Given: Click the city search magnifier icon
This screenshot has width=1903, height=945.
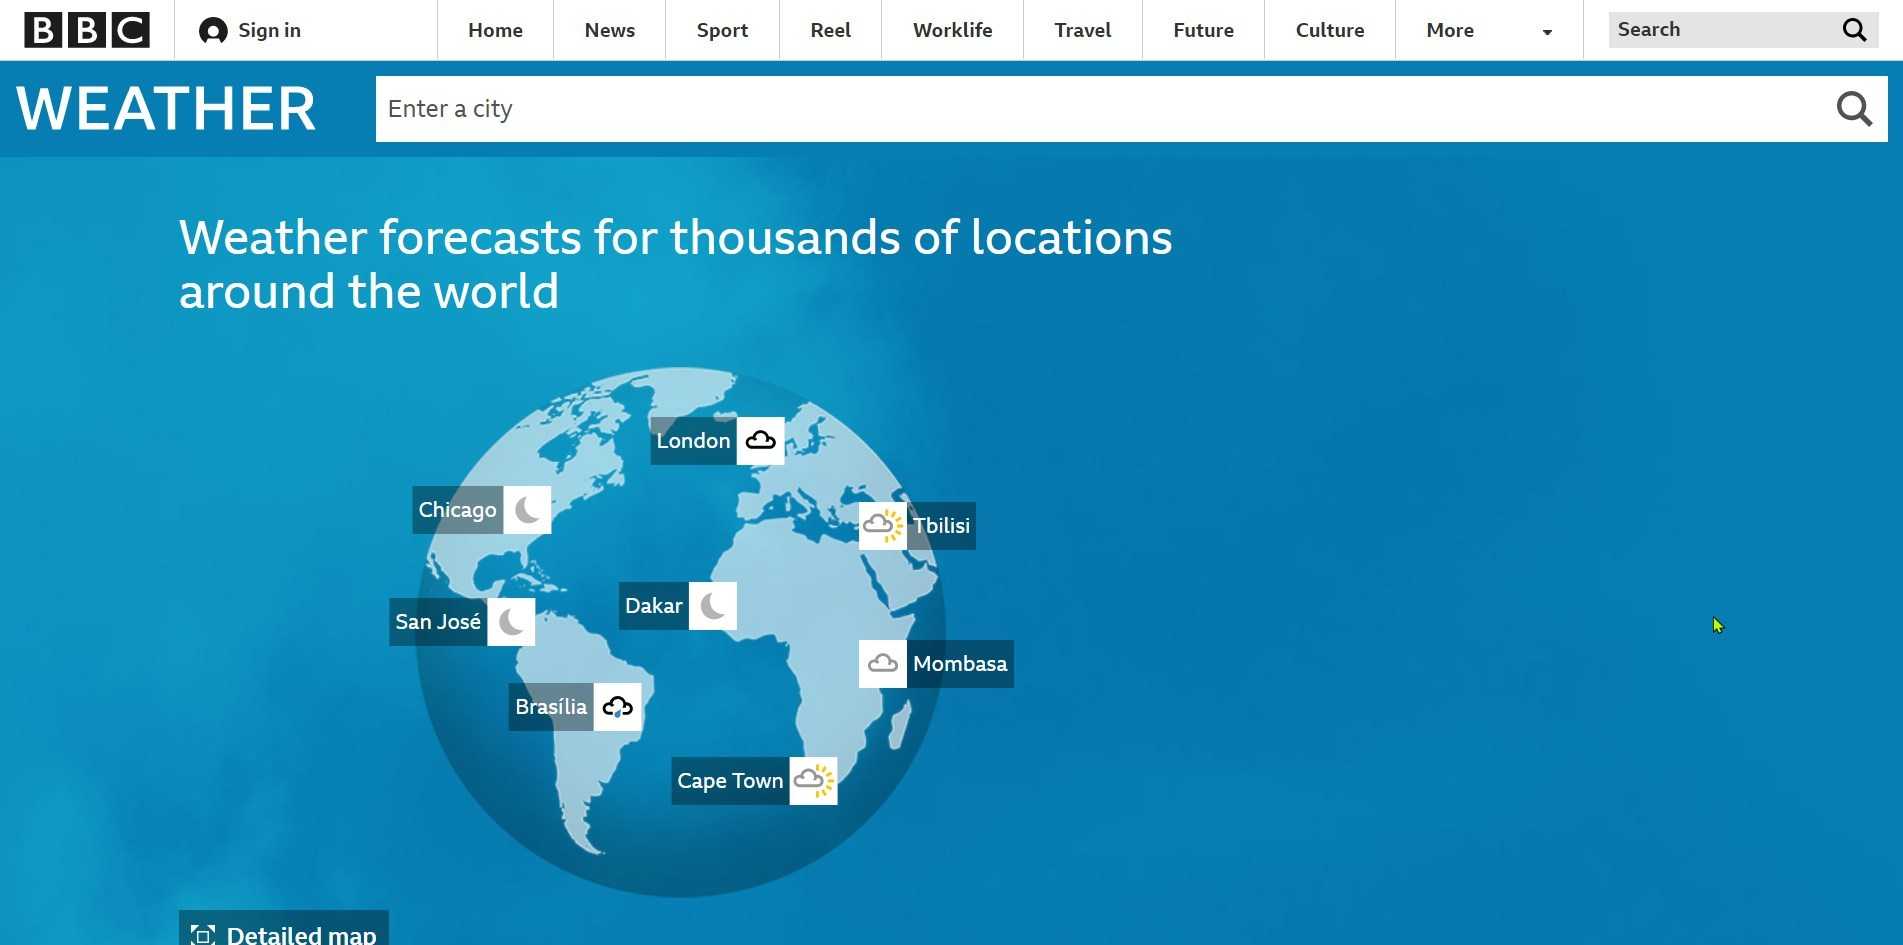Looking at the screenshot, I should click(1853, 109).
